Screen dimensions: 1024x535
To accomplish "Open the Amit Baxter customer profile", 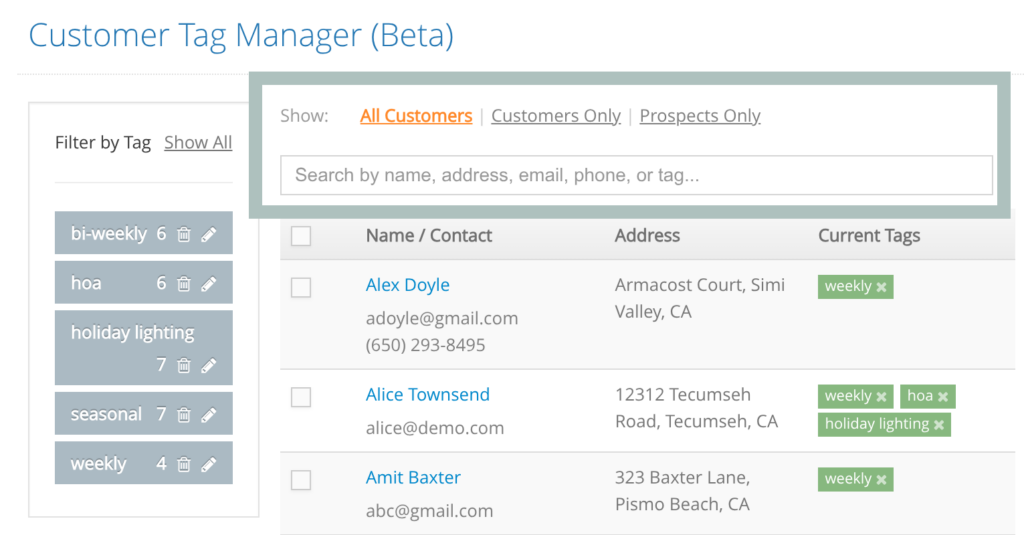I will pyautogui.click(x=413, y=478).
